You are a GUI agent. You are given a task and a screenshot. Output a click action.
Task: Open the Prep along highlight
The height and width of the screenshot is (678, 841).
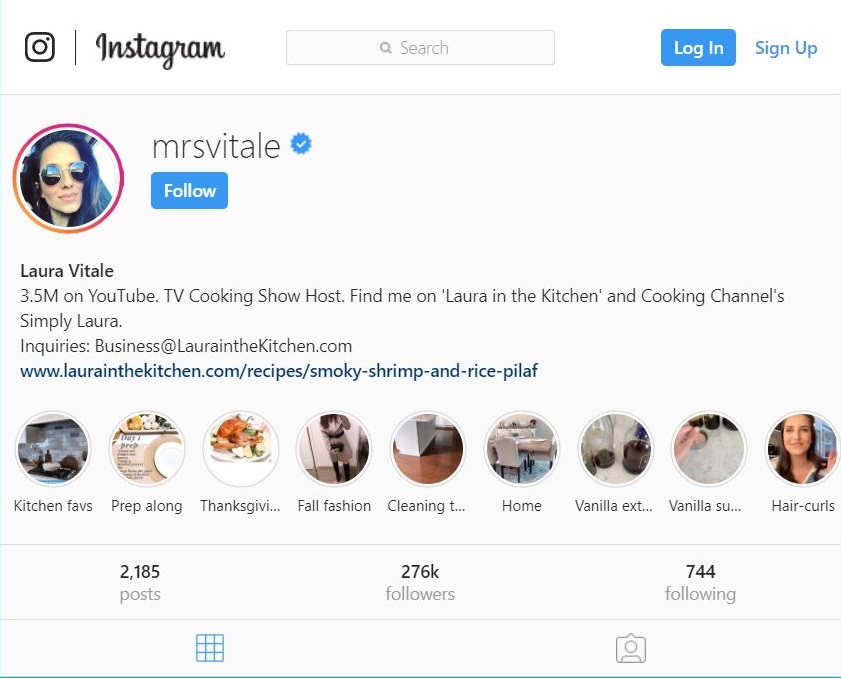[147, 449]
